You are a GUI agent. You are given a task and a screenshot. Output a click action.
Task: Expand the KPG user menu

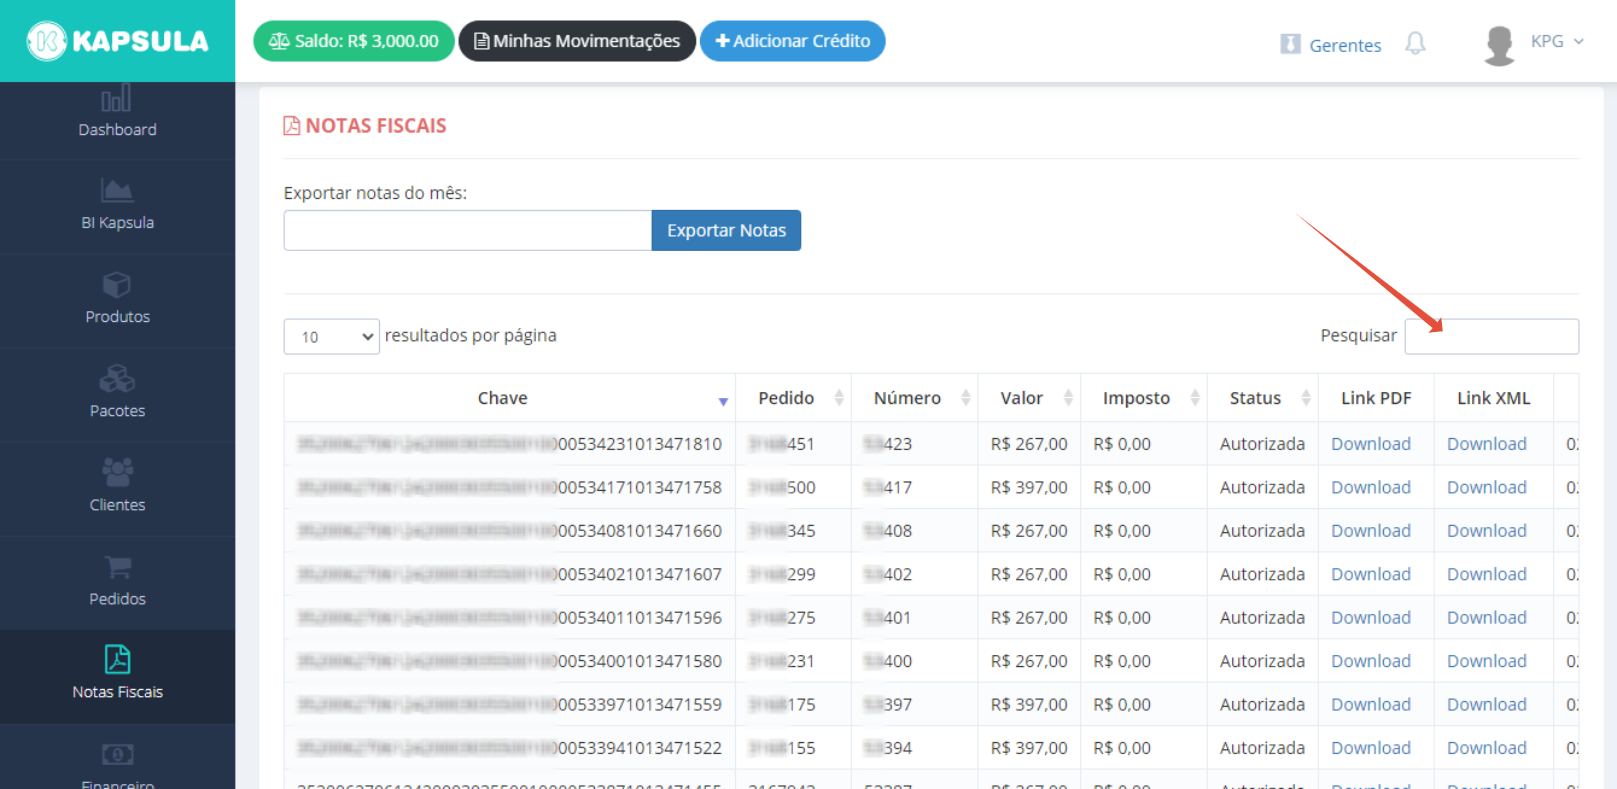[1557, 41]
